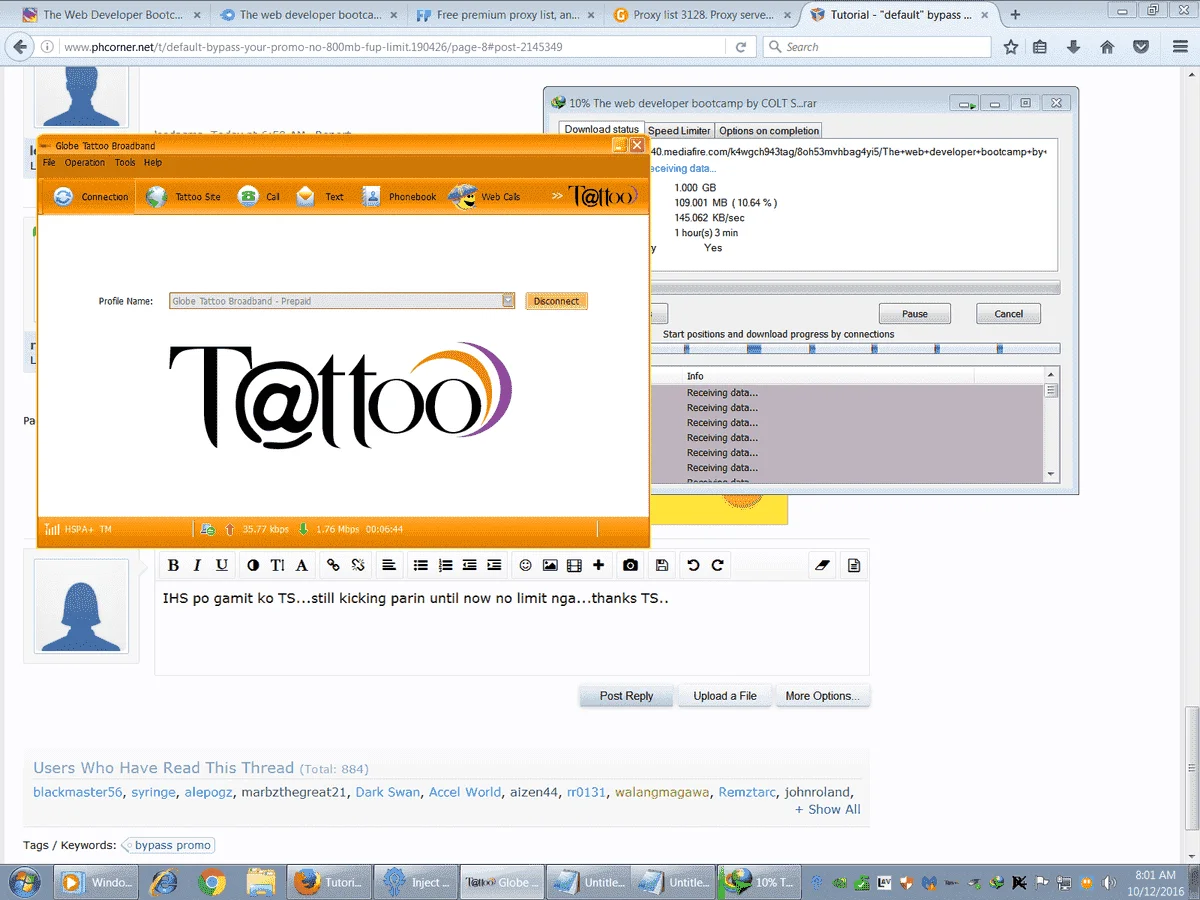Toggle italic formatting in reply editor
The height and width of the screenshot is (900, 1200).
197,565
